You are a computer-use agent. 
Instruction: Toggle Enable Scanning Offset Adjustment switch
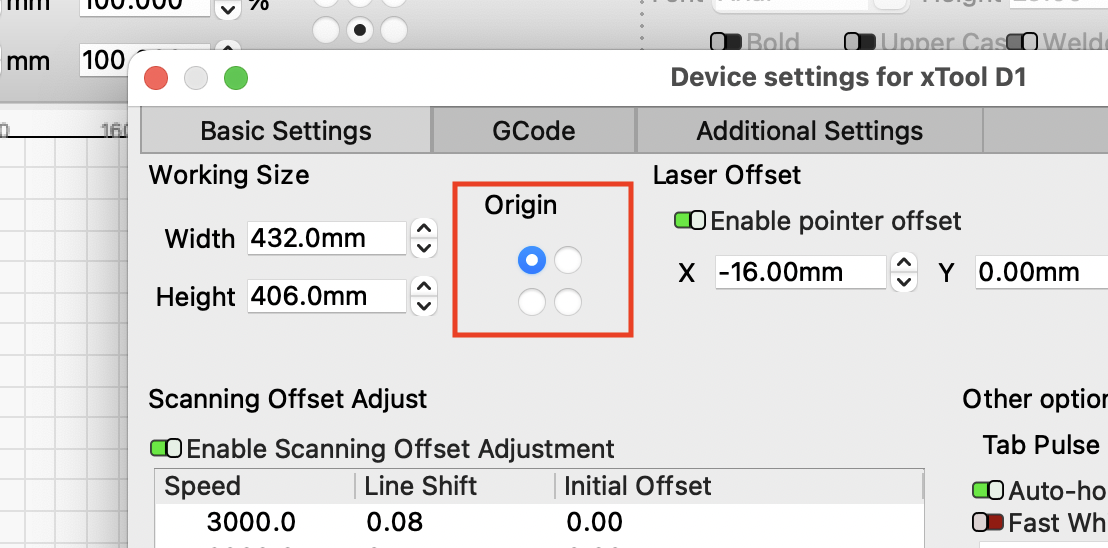(x=166, y=448)
